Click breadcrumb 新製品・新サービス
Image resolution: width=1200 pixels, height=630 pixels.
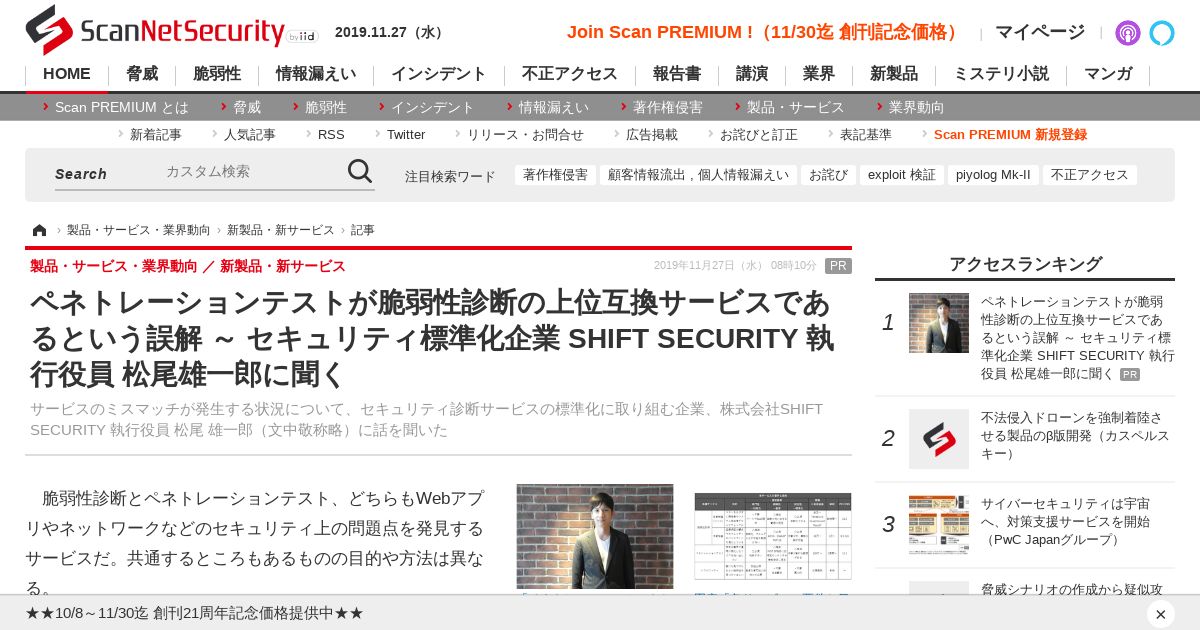(x=281, y=230)
